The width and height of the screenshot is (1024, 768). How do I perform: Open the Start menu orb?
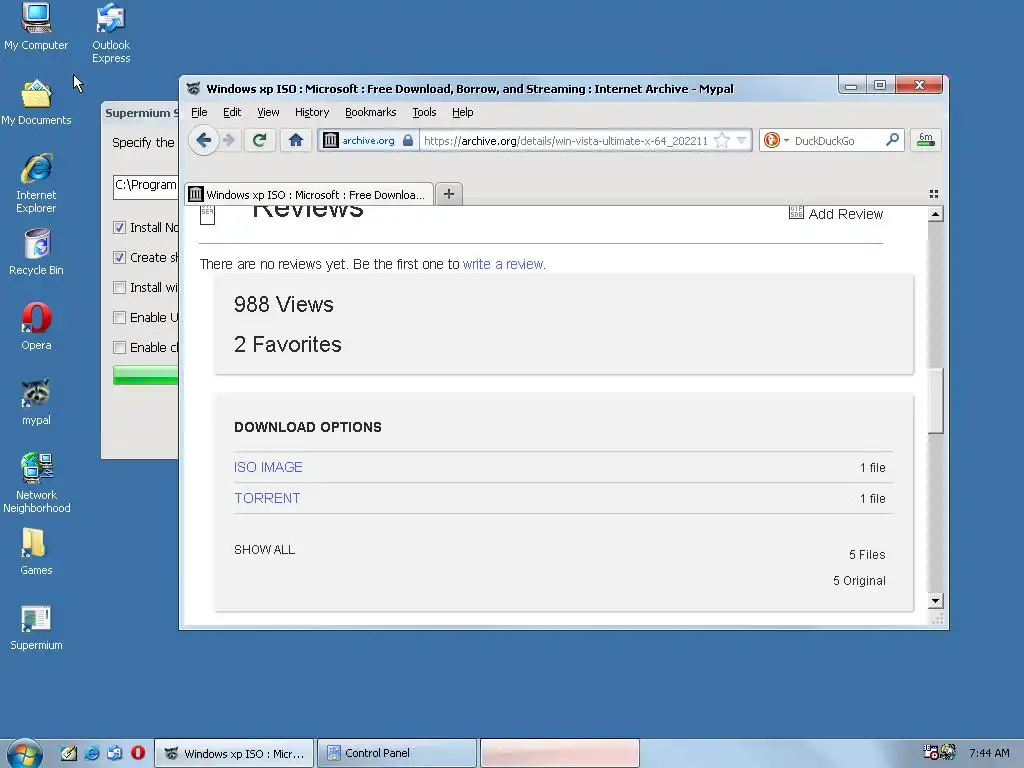tap(25, 753)
